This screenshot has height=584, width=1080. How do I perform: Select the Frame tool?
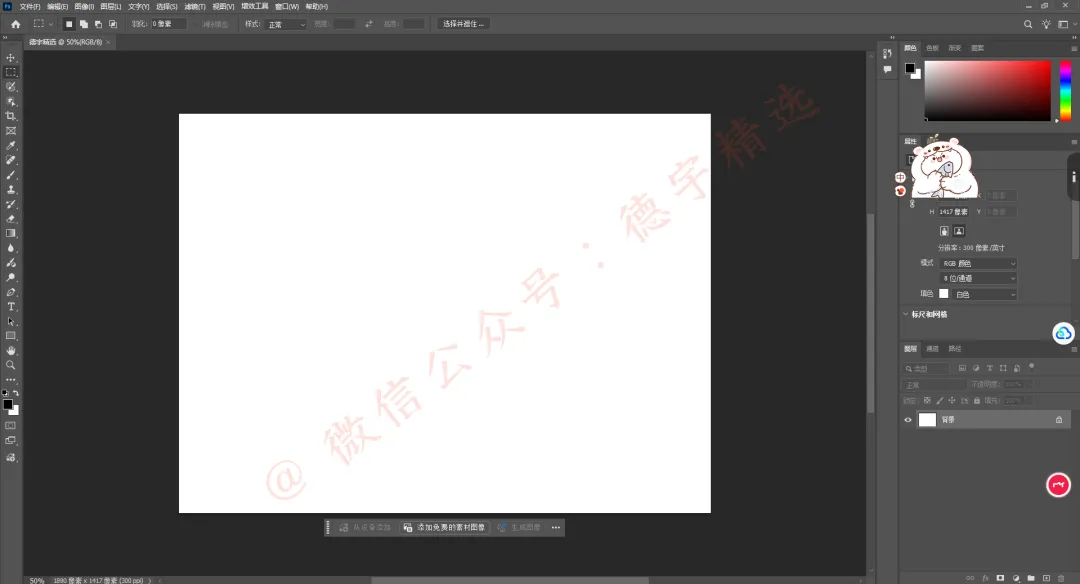tap(11, 131)
